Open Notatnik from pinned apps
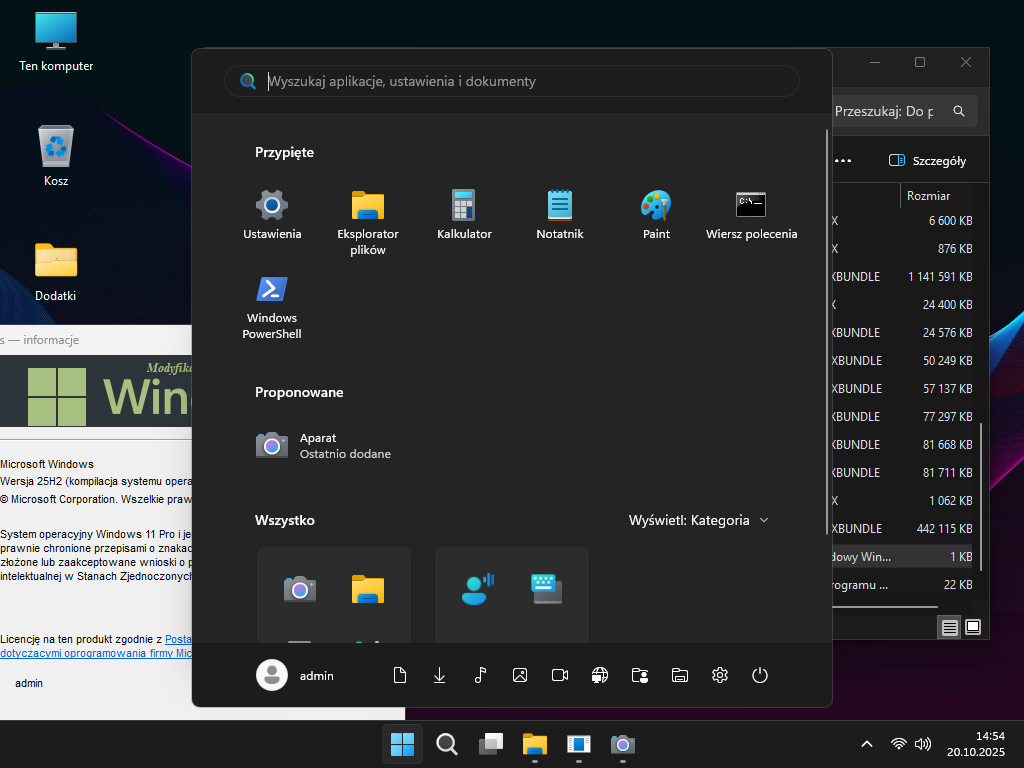Image resolution: width=1024 pixels, height=768 pixels. click(560, 214)
